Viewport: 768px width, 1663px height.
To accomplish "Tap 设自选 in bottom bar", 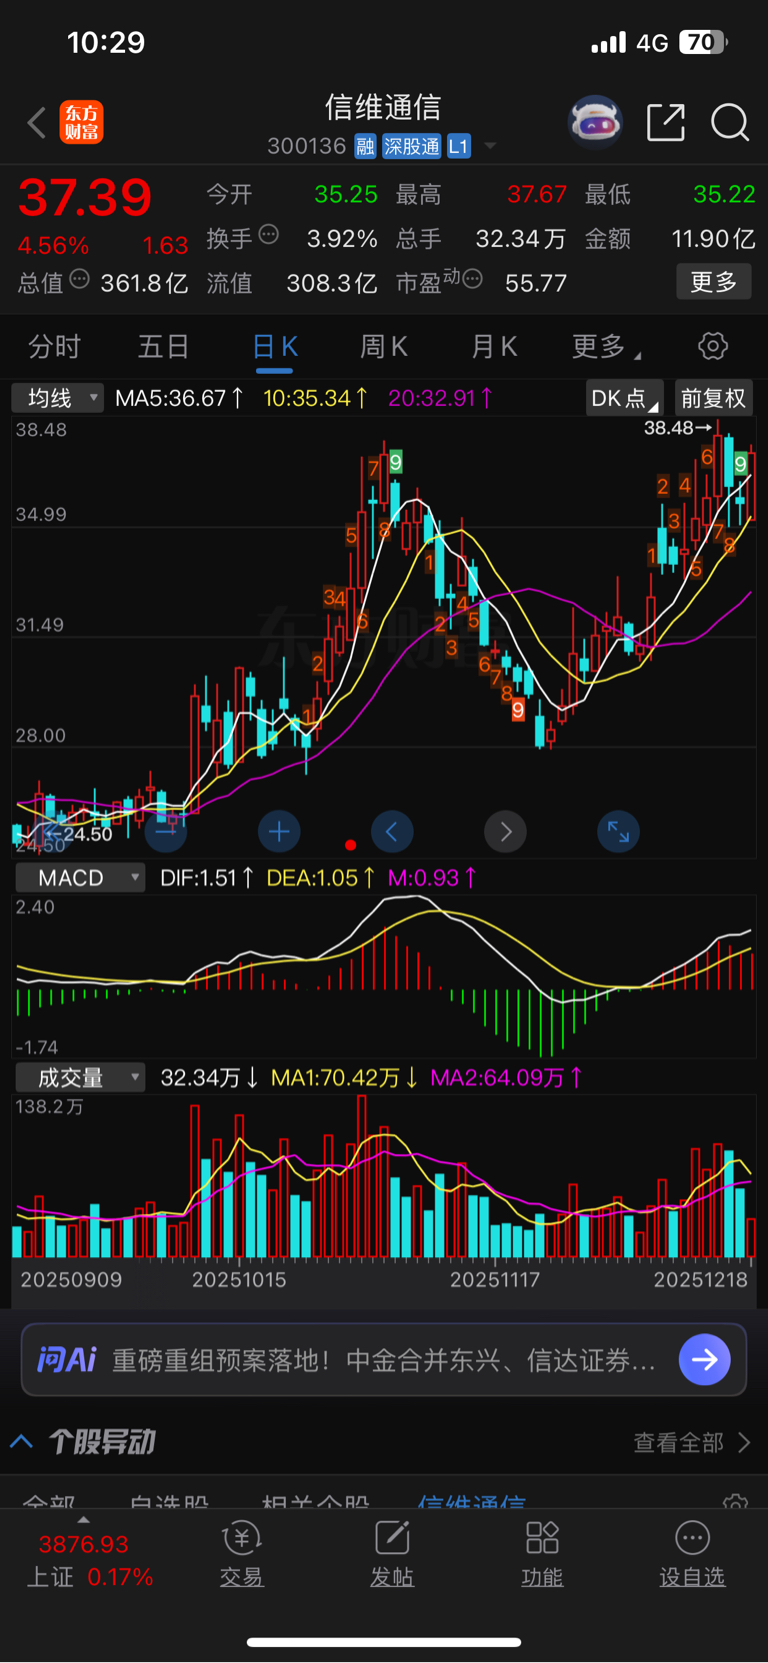I will click(x=692, y=1554).
